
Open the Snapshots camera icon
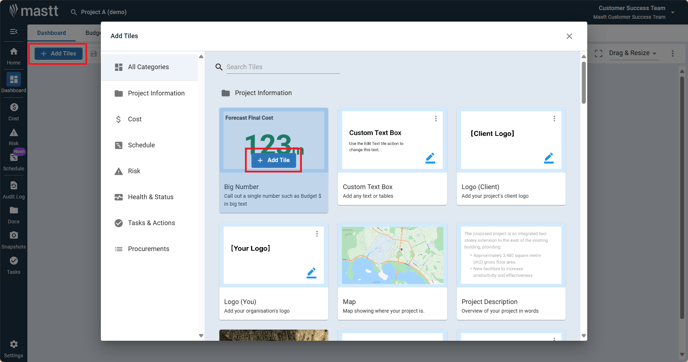tap(14, 236)
